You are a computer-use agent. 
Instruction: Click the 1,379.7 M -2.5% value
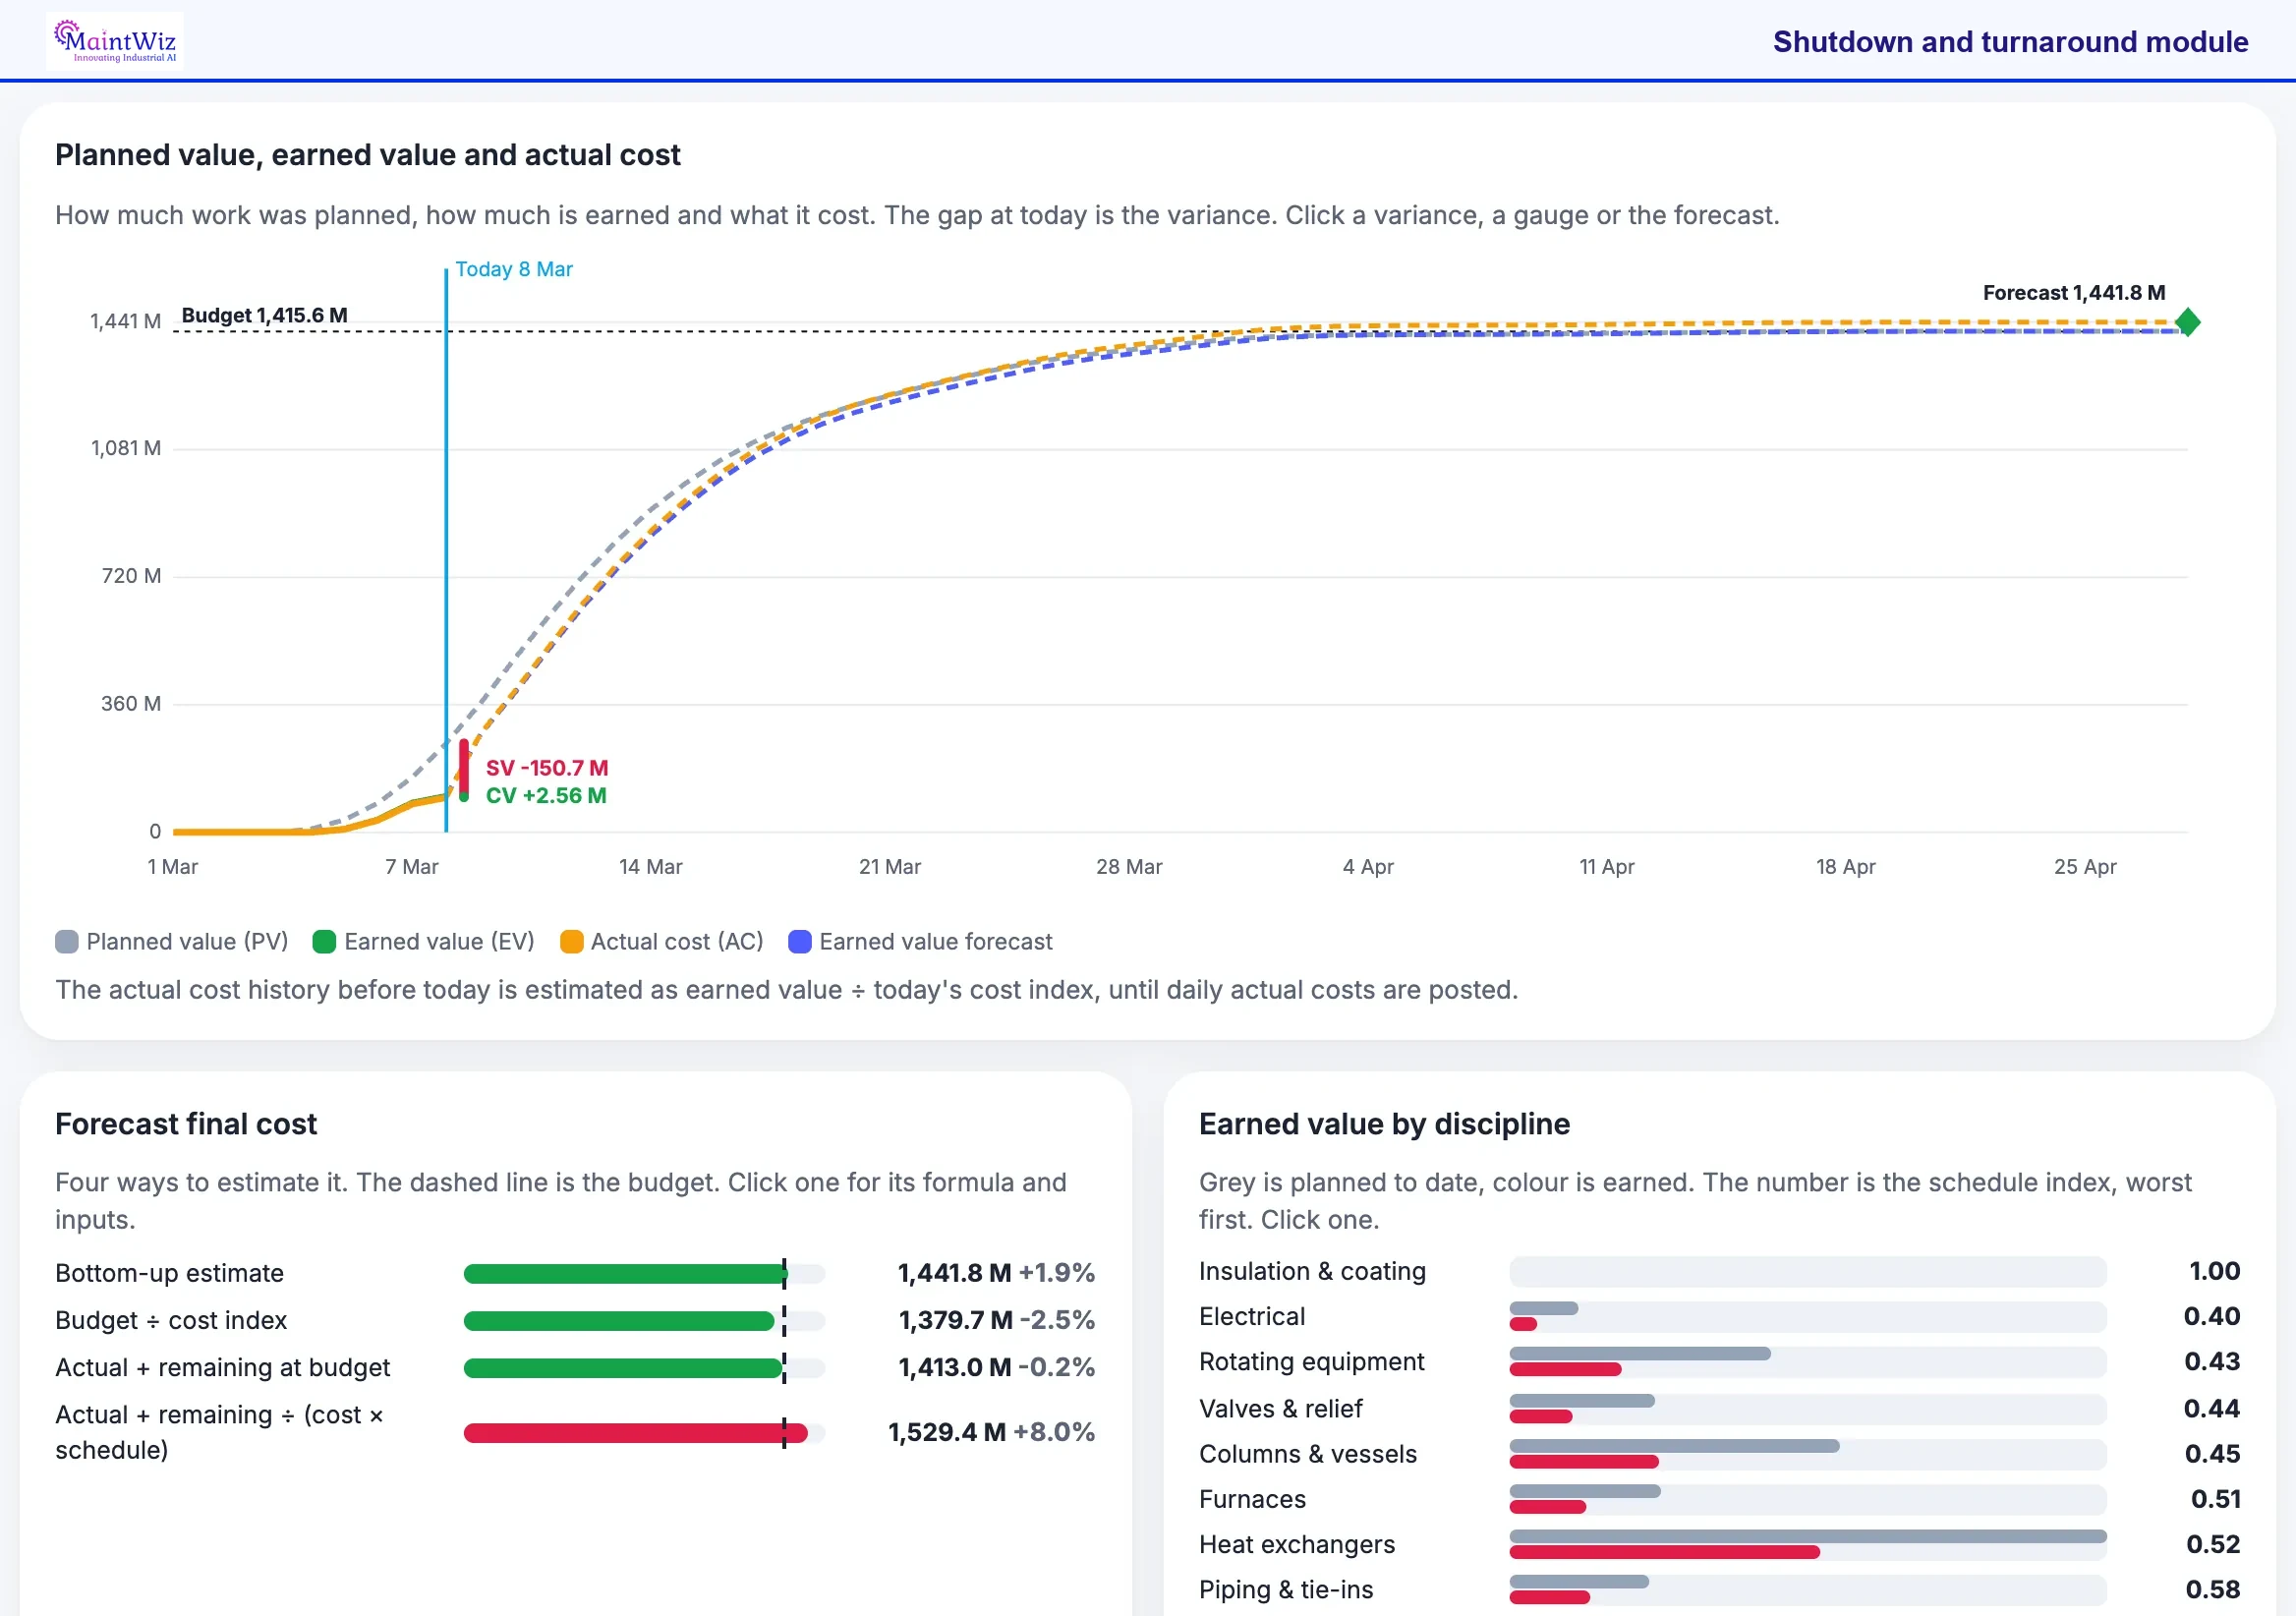pyautogui.click(x=996, y=1320)
